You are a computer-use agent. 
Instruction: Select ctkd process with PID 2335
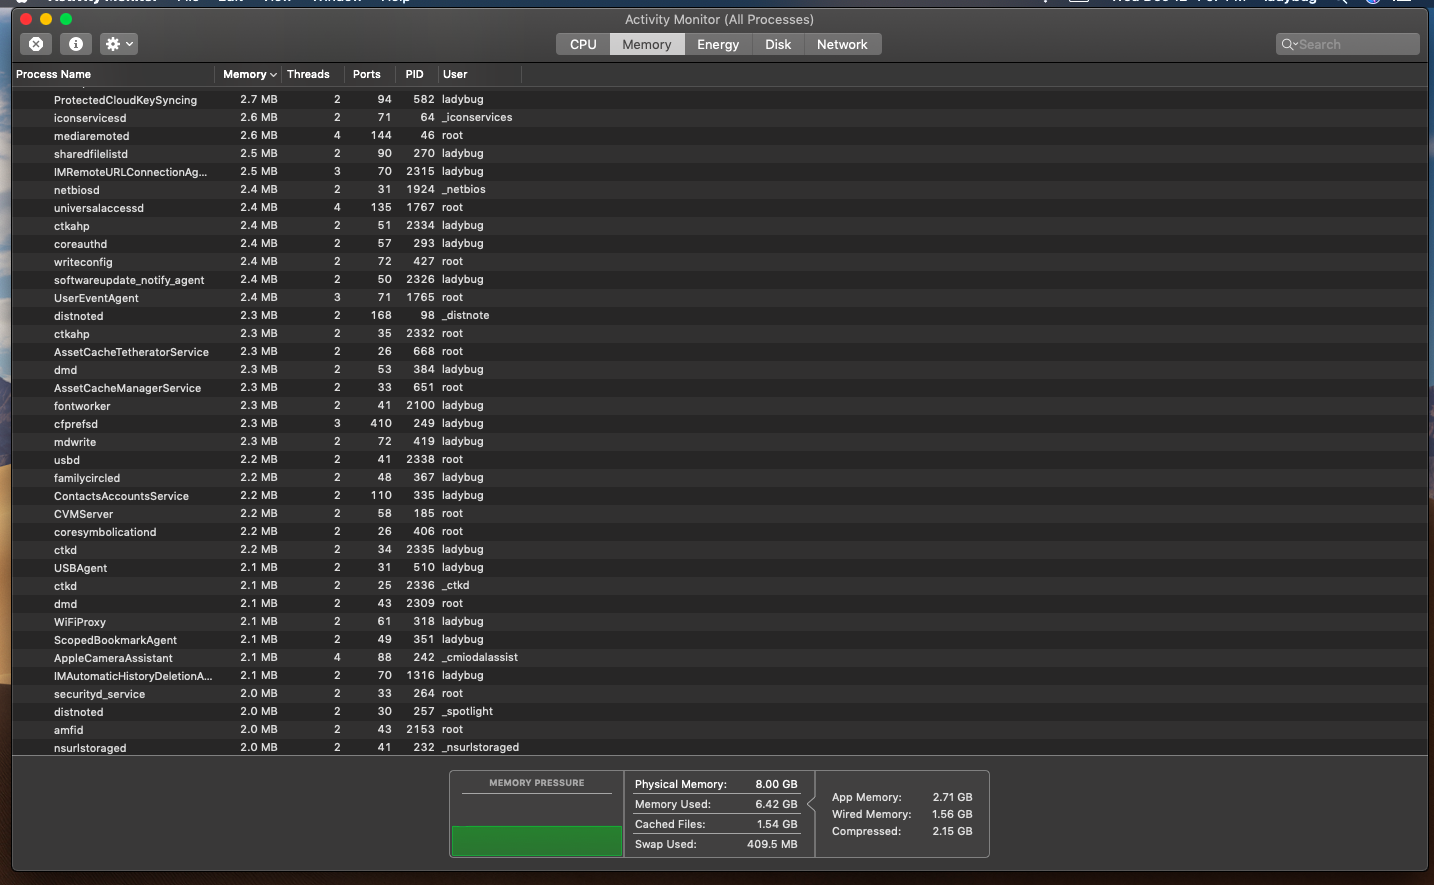tap(719, 550)
